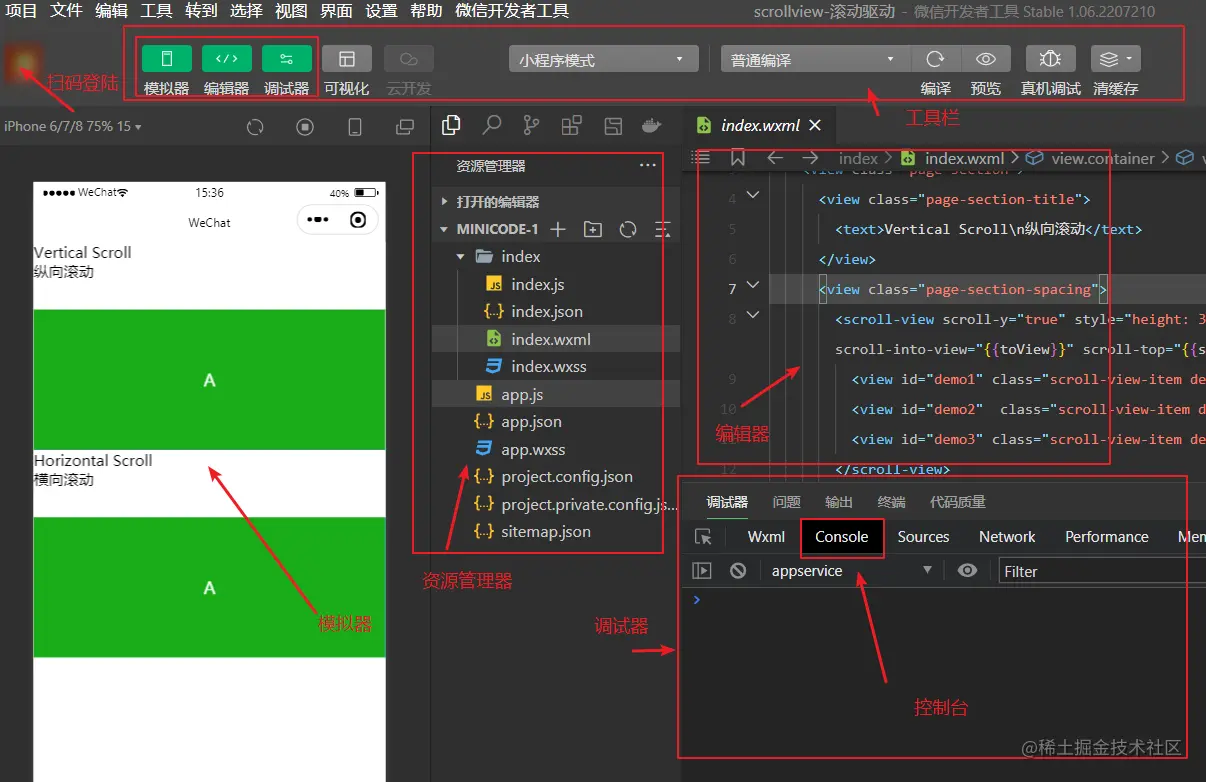Switch to the 代码质量 code quality tab
1206x782 pixels.
(x=958, y=502)
